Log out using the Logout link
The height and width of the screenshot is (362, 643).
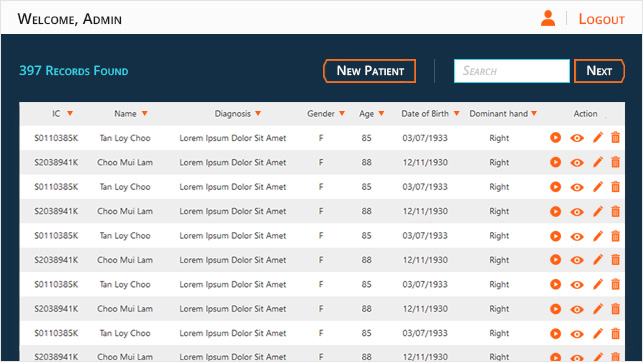(x=602, y=19)
